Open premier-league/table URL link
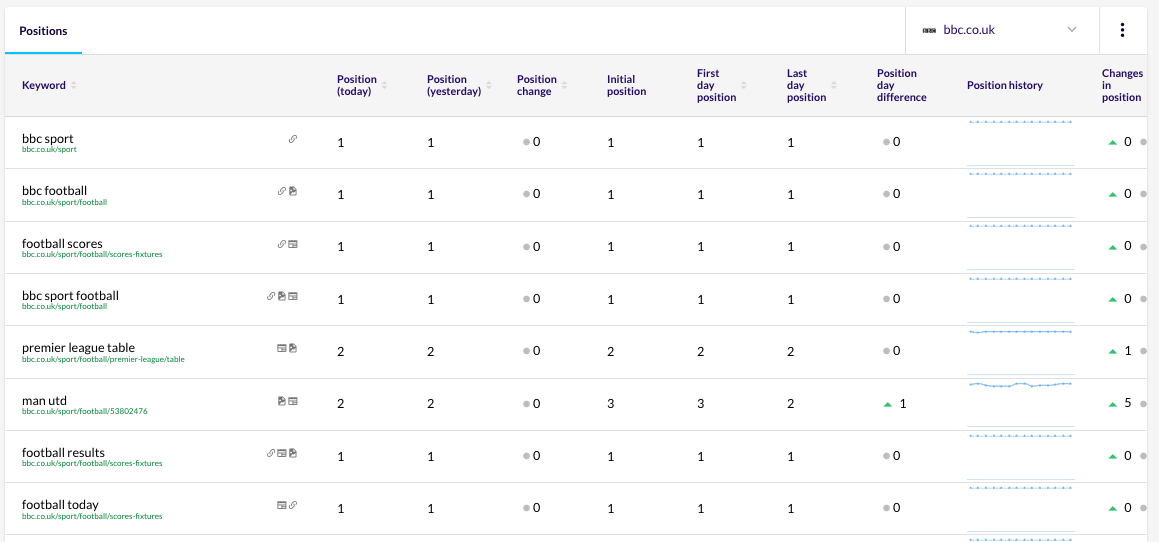Screen dimensions: 1159x542 (x=103, y=359)
